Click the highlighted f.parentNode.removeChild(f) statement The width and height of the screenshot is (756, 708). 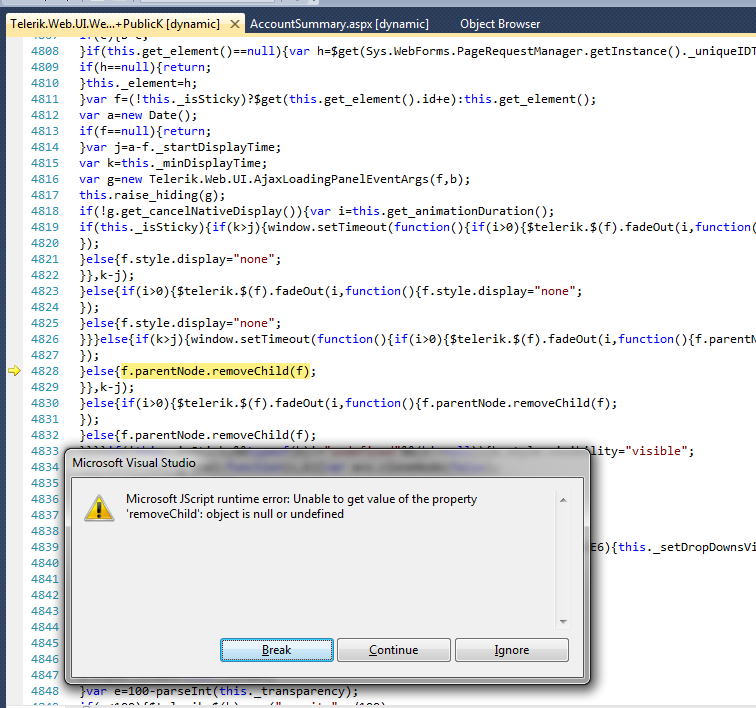point(215,371)
